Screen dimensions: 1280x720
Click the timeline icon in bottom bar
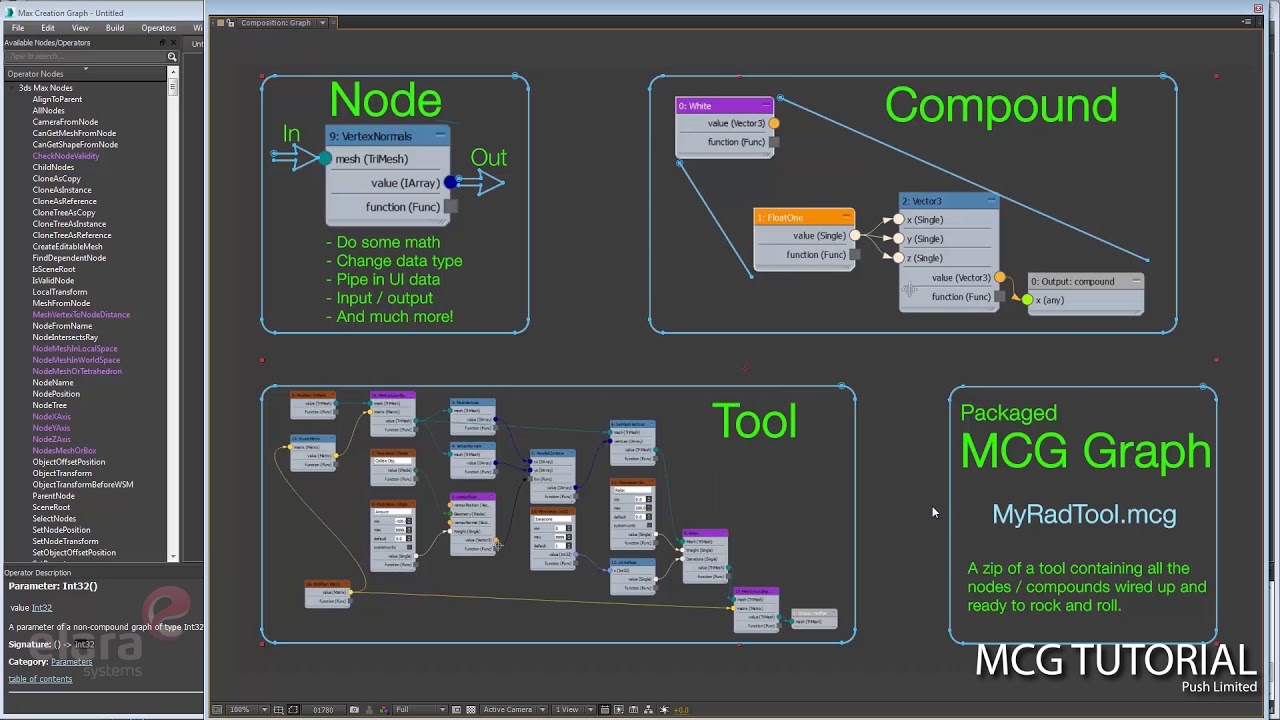(634, 710)
